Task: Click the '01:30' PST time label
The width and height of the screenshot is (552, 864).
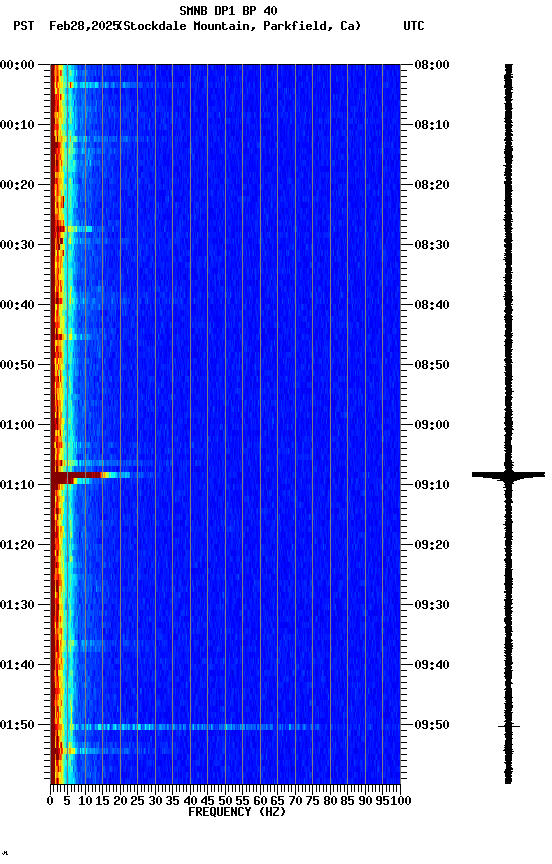Action: tap(17, 606)
